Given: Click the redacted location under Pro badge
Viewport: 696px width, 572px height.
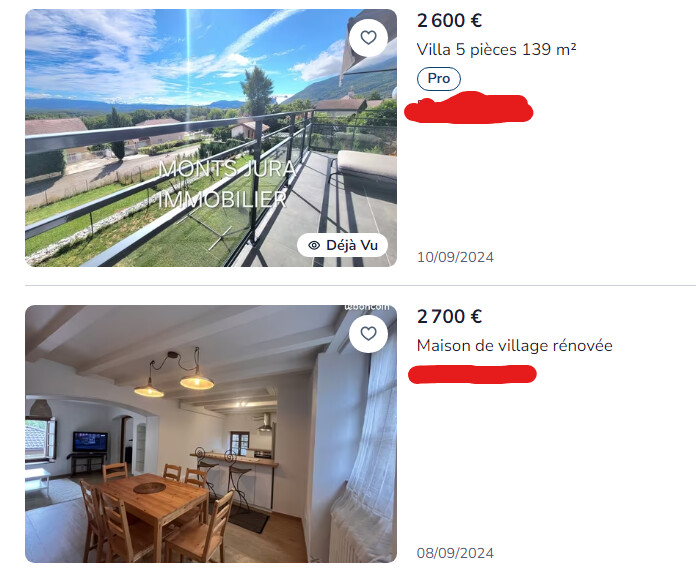Looking at the screenshot, I should coord(469,107).
